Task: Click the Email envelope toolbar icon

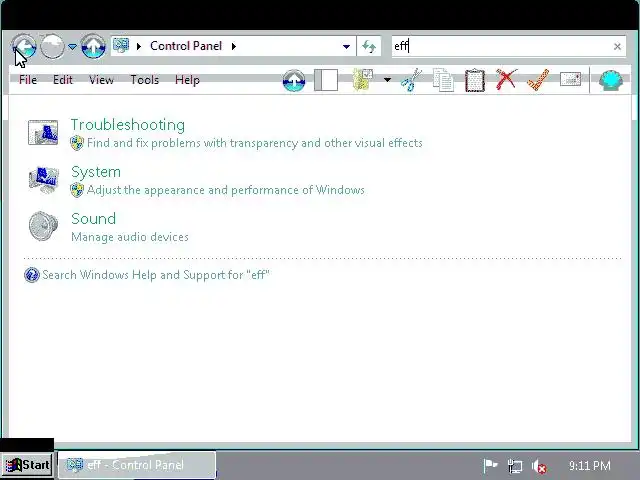Action: pos(571,79)
